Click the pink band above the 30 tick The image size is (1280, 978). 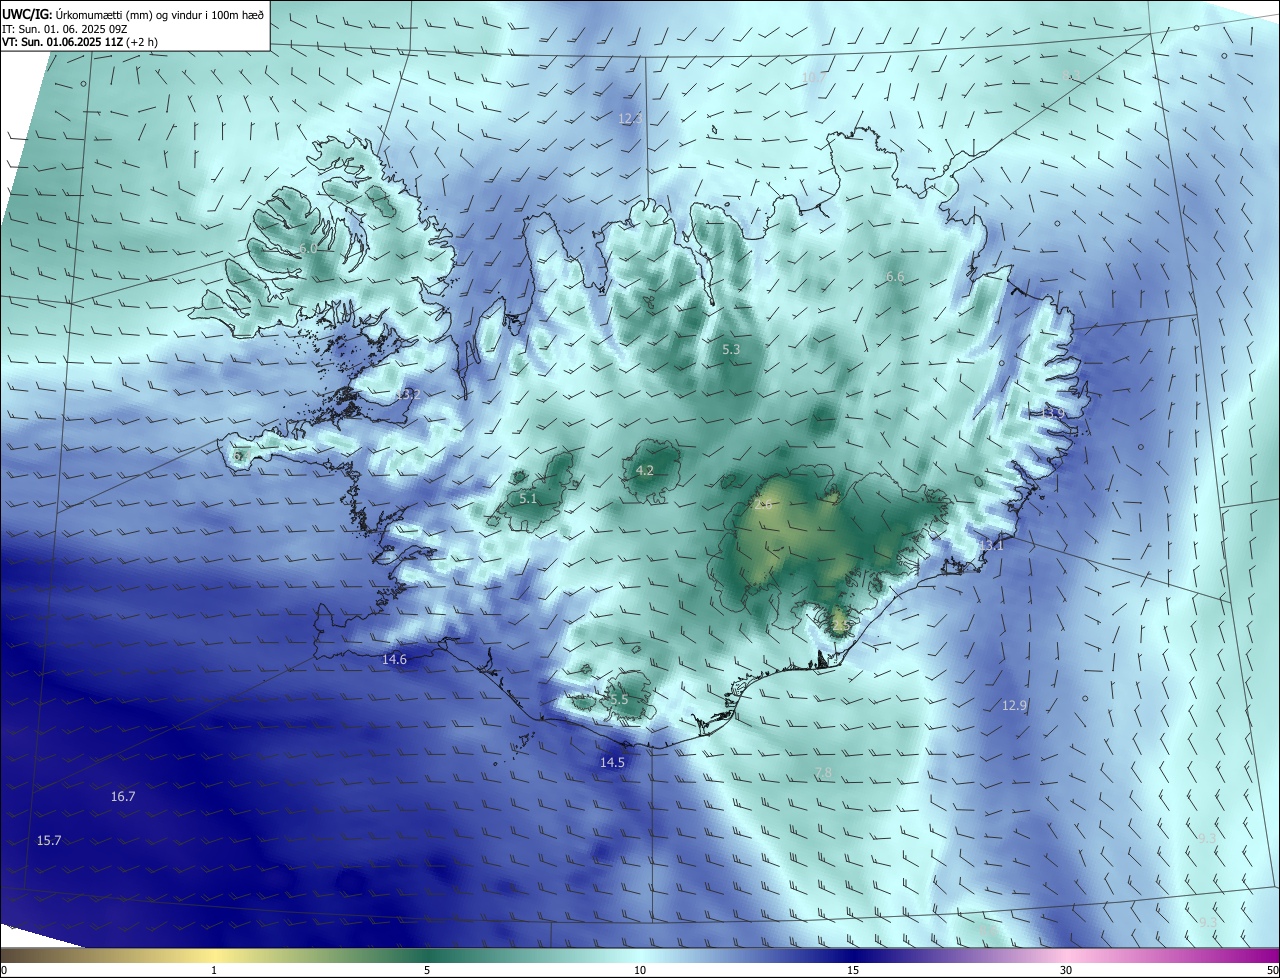click(1066, 956)
